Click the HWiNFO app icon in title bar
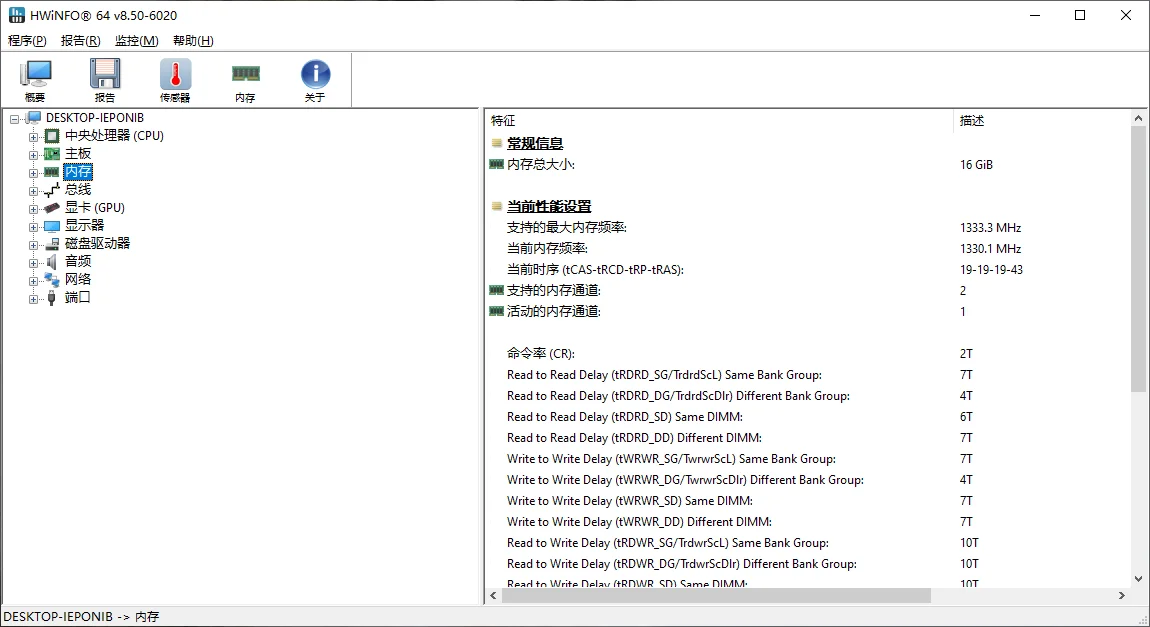Image resolution: width=1150 pixels, height=627 pixels. click(x=16, y=15)
